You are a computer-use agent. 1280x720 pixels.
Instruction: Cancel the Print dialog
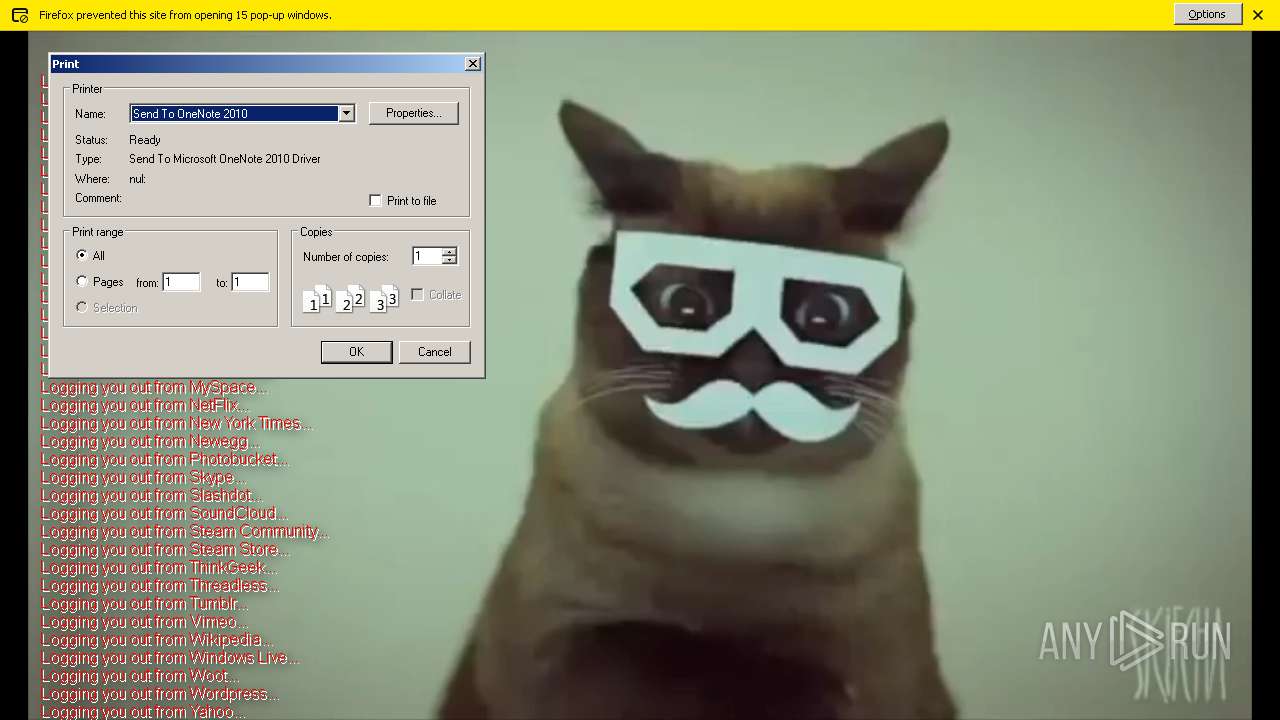434,352
